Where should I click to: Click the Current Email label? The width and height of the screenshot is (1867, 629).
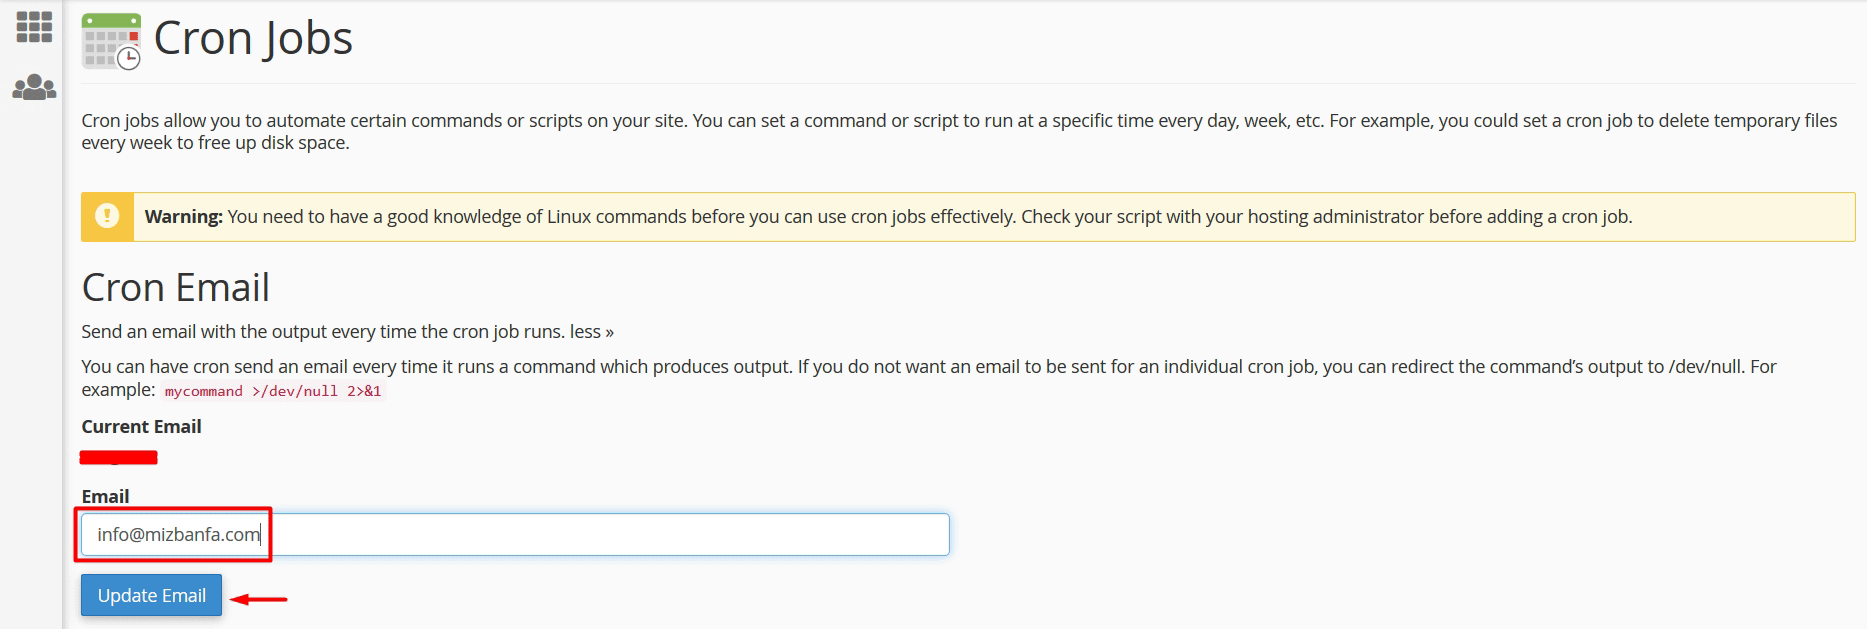(142, 426)
